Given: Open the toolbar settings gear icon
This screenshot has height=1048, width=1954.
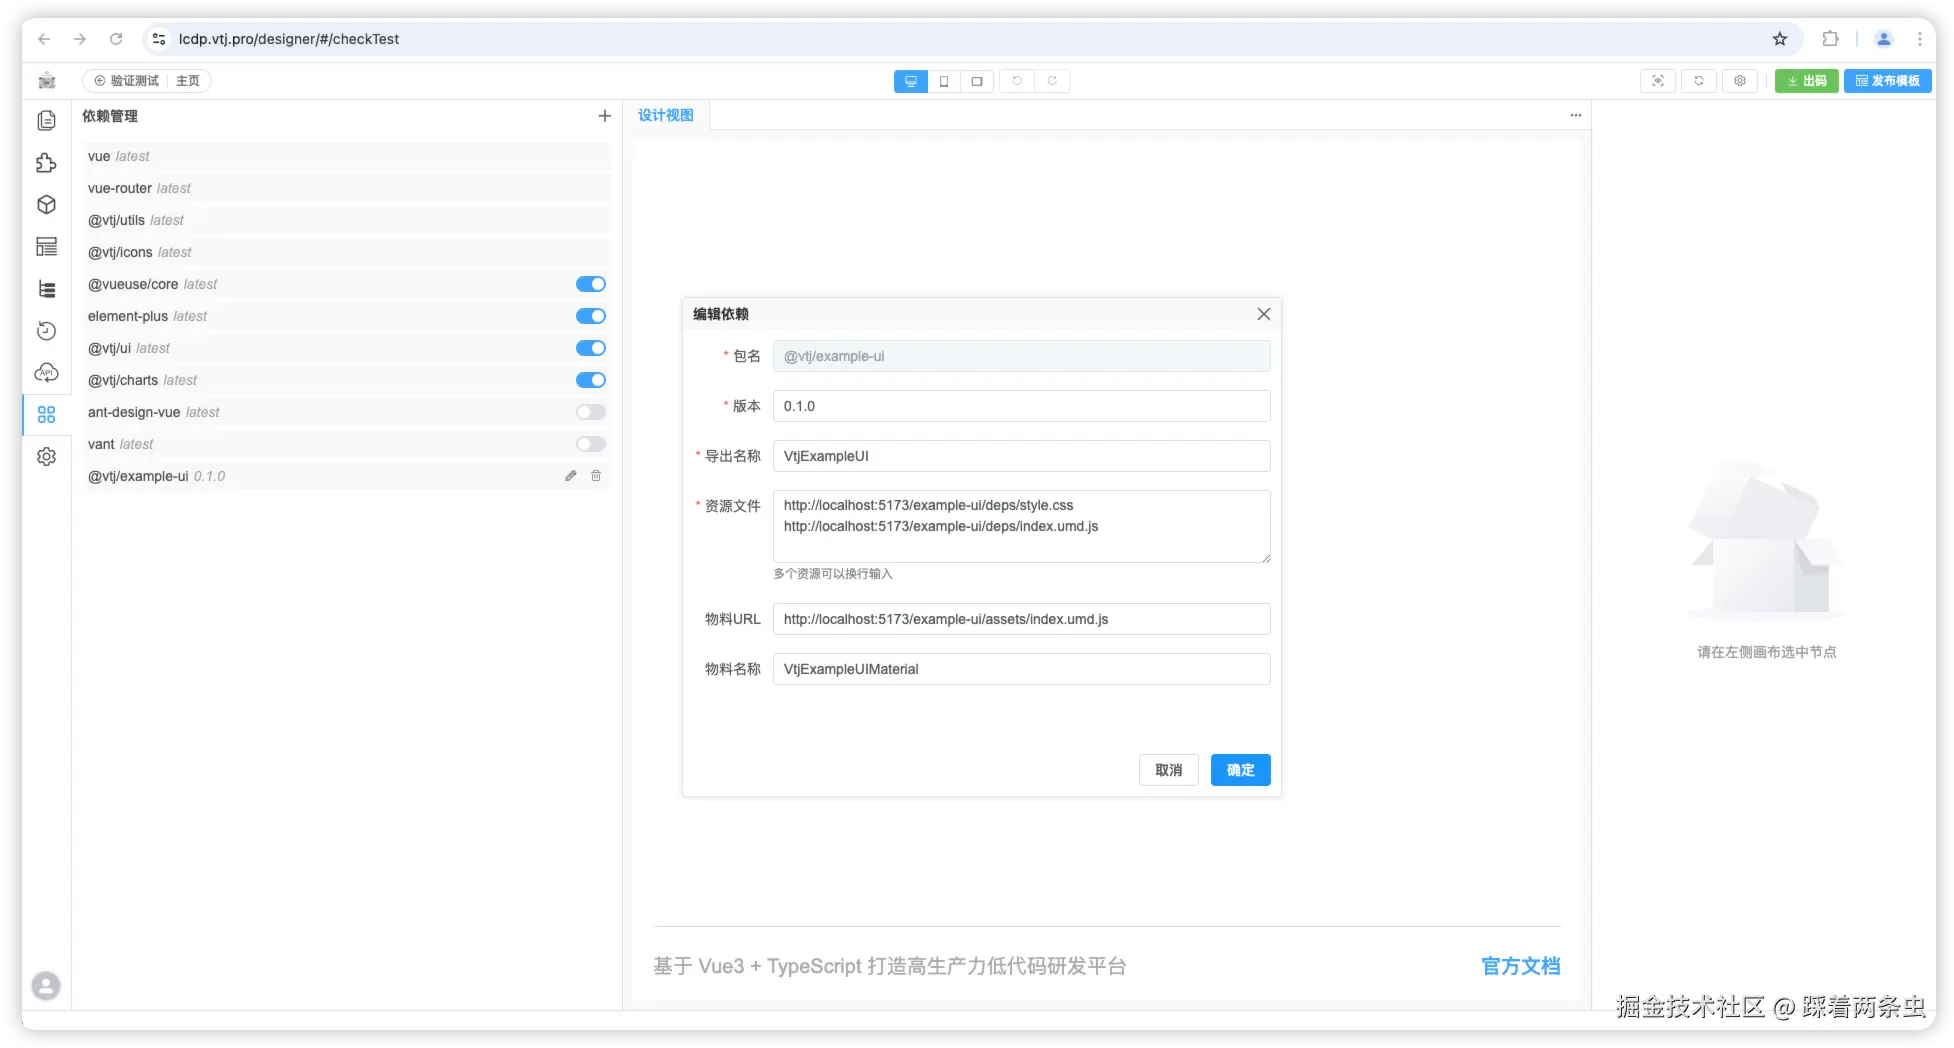Looking at the screenshot, I should tap(1740, 81).
